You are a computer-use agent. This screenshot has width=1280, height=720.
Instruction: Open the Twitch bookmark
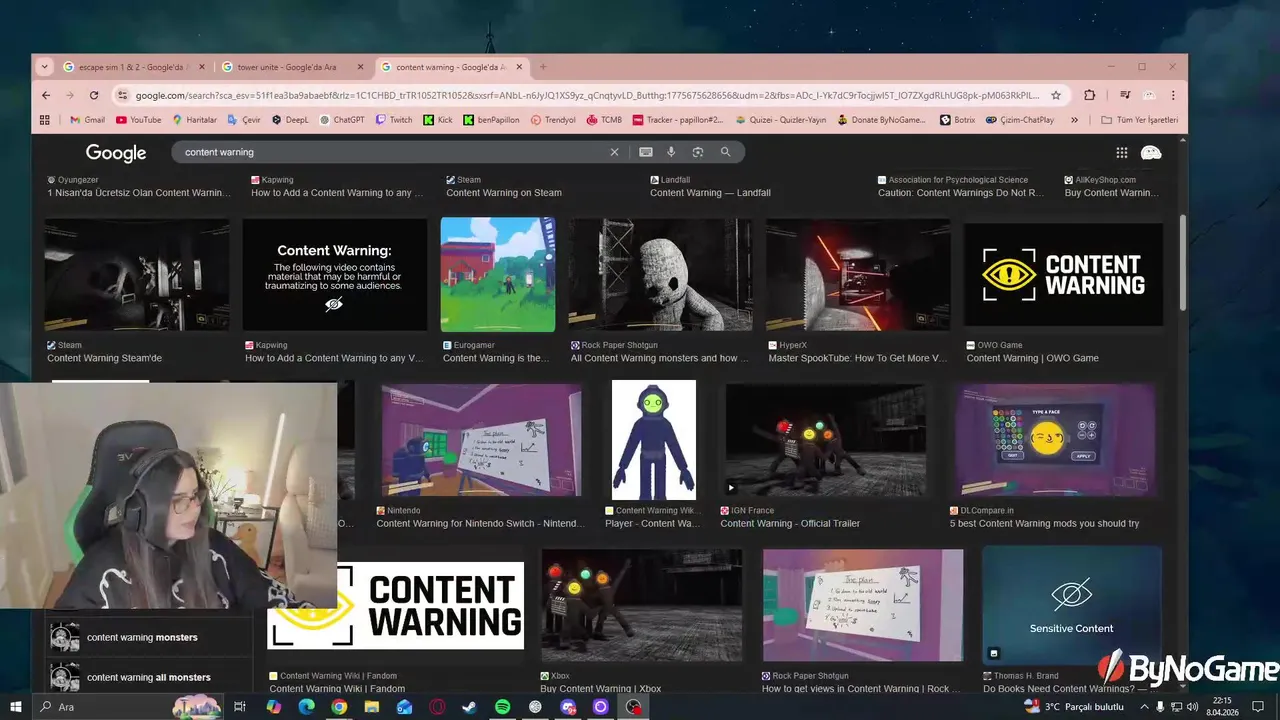pos(393,120)
